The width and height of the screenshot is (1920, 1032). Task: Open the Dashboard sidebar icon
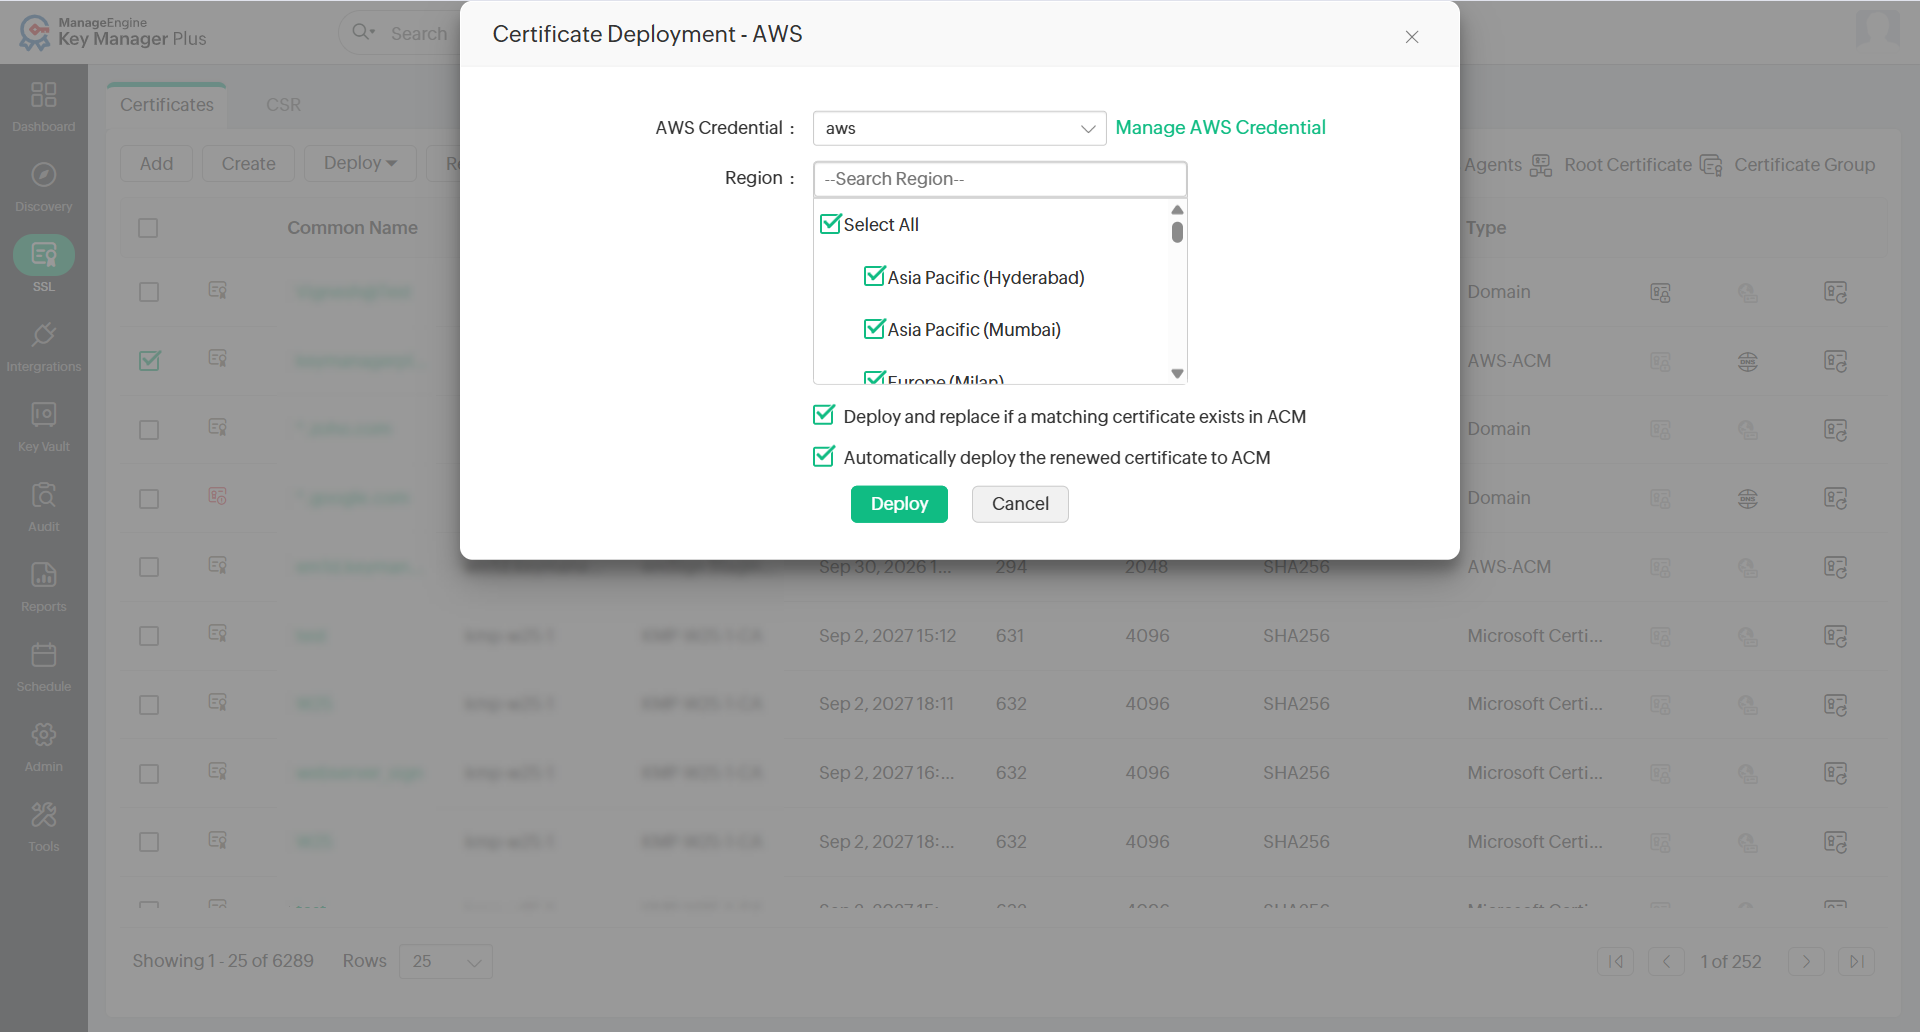click(43, 106)
